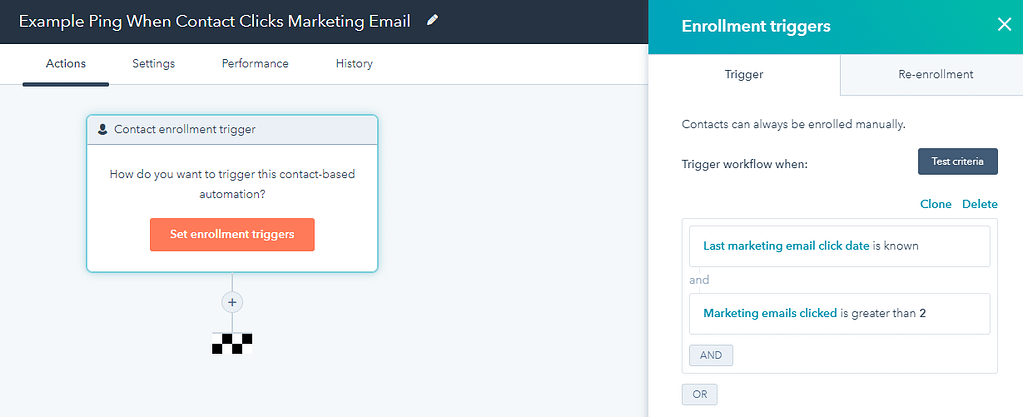The height and width of the screenshot is (417, 1023).
Task: Select the Actions tab
Action: (66, 63)
